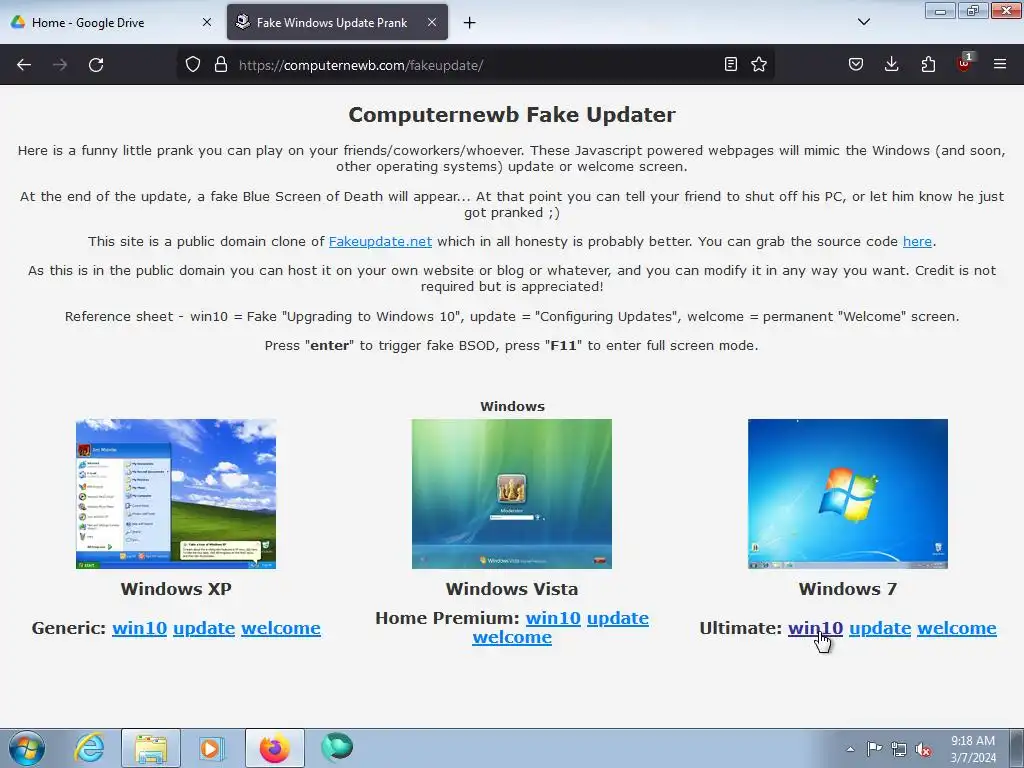Show hidden tray icons arrow
Screen dimensions: 1024x768
[850, 749]
